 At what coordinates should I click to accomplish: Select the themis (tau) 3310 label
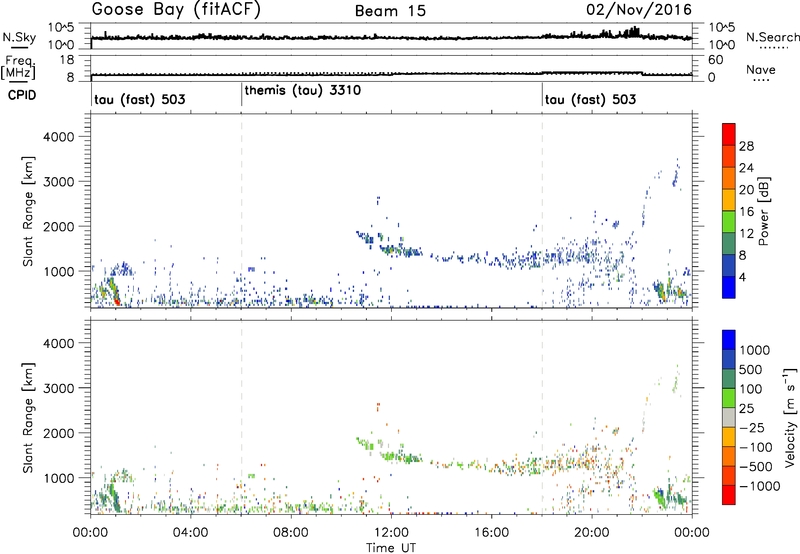(x=303, y=90)
